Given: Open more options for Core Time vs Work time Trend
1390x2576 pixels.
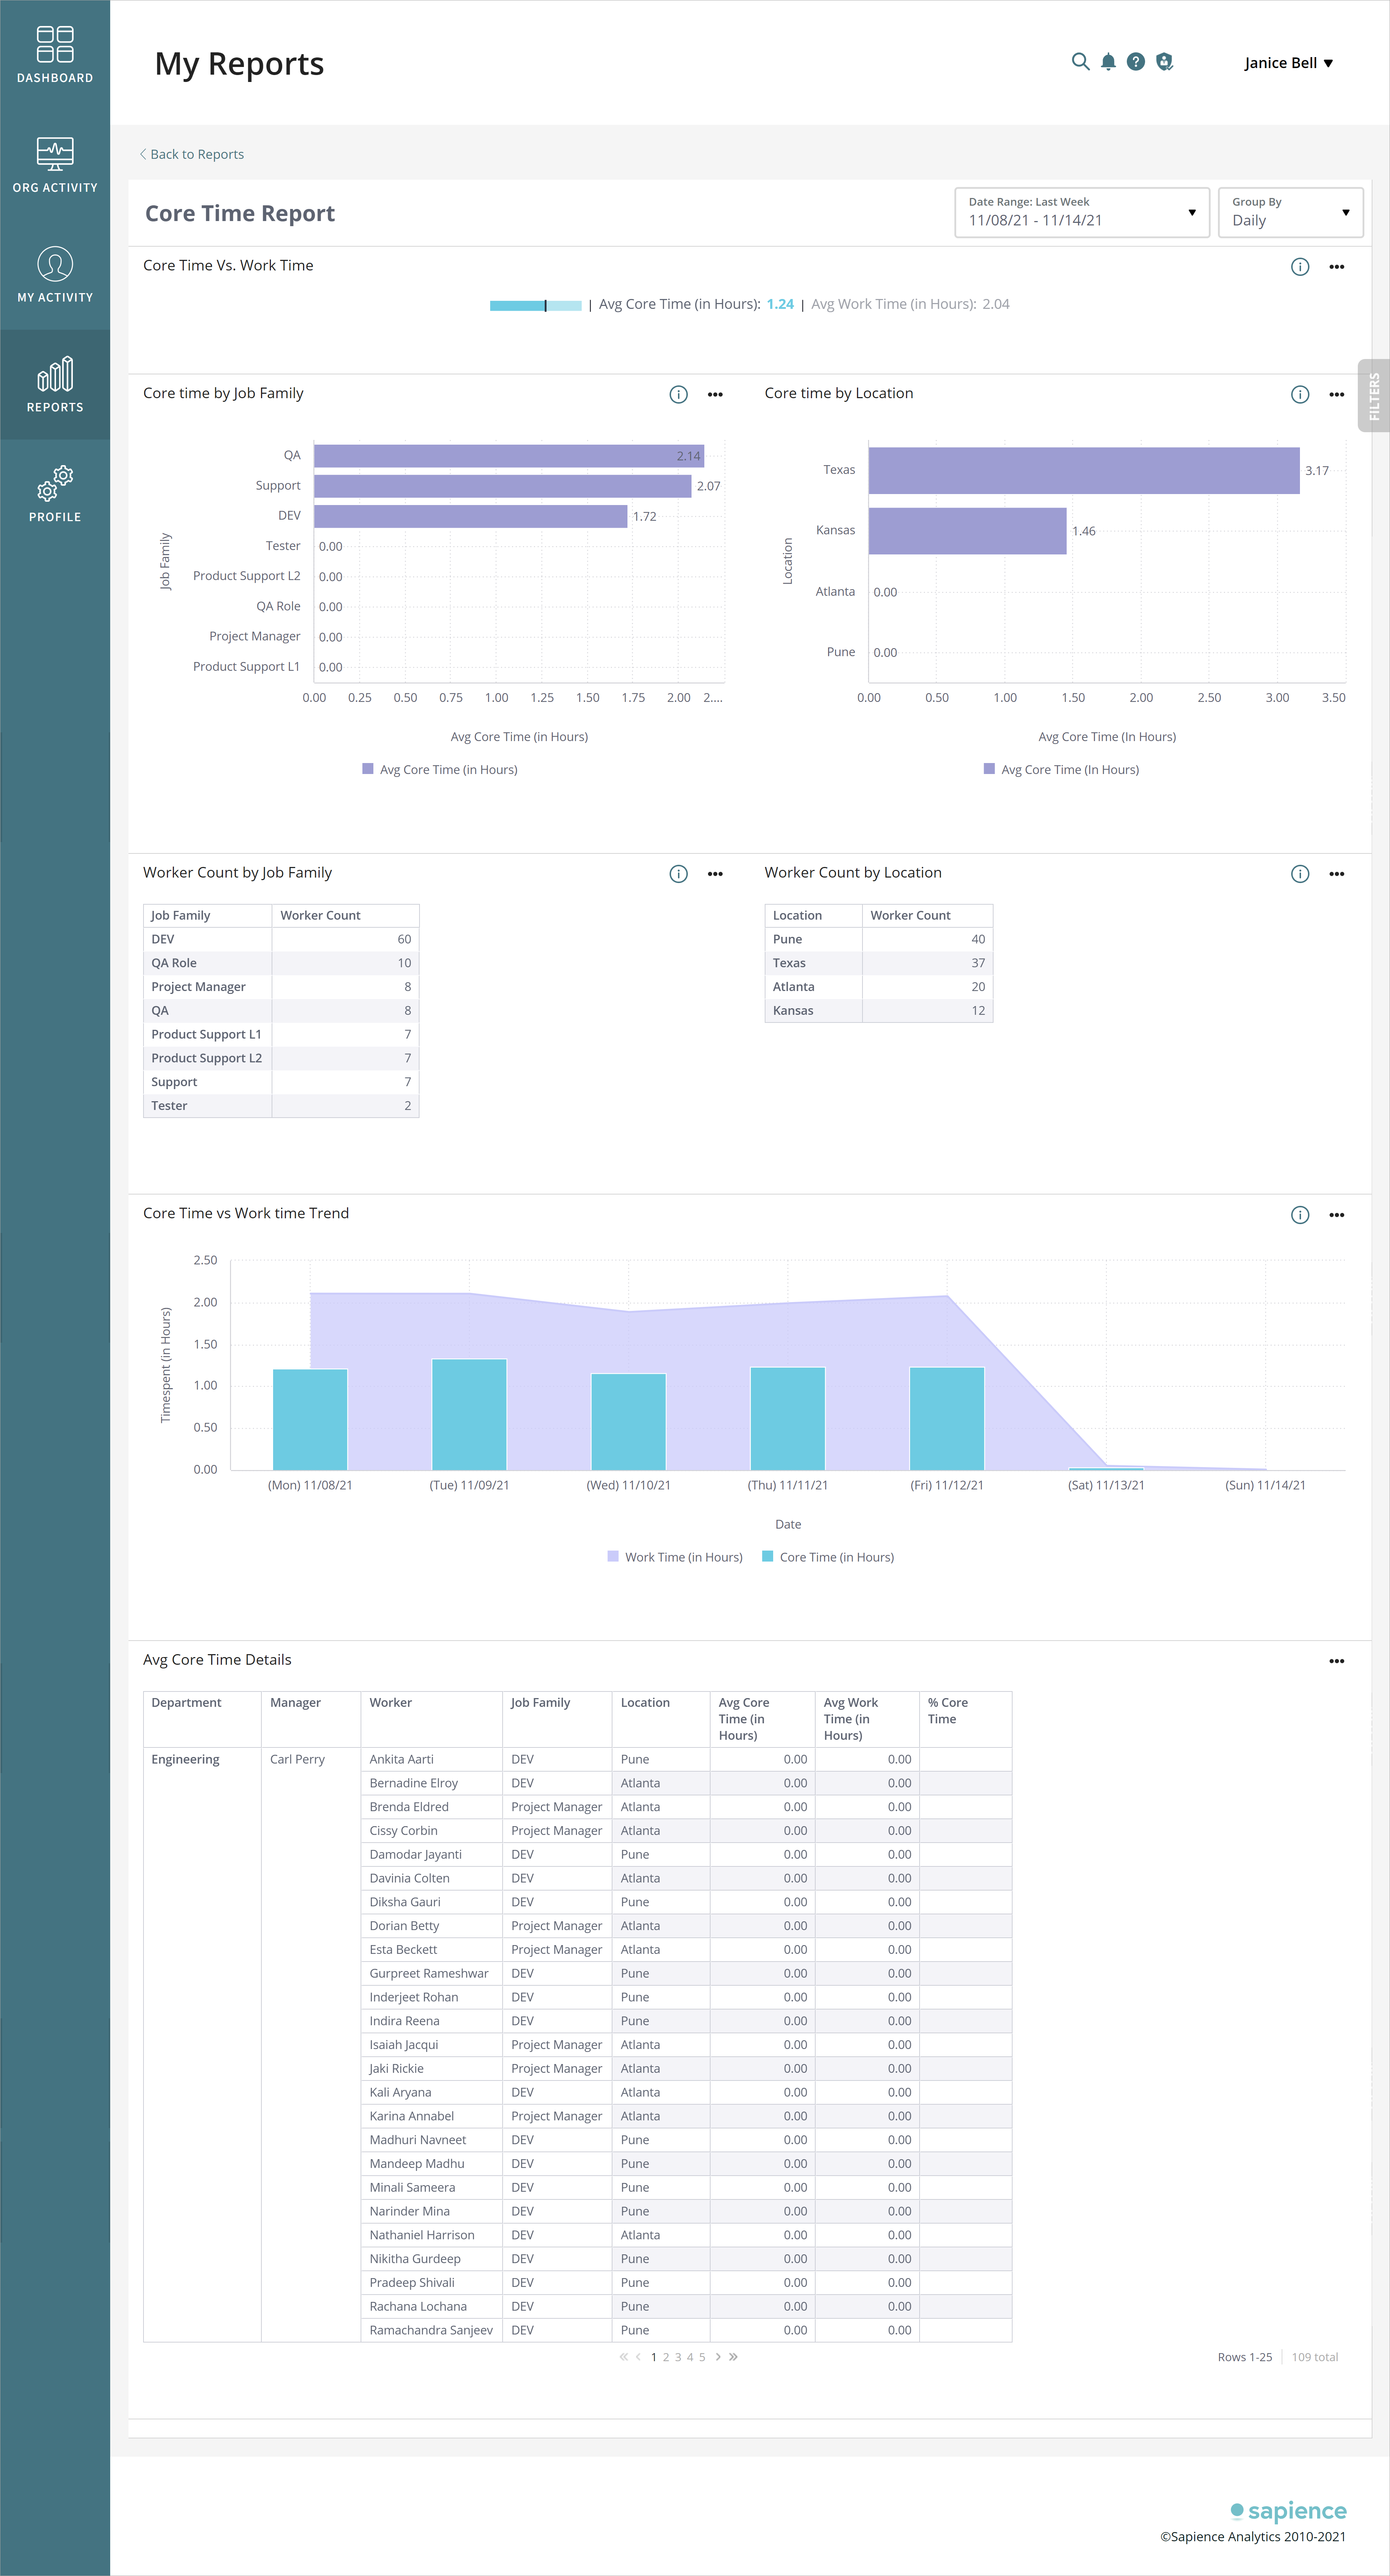Looking at the screenshot, I should coord(1337,1215).
